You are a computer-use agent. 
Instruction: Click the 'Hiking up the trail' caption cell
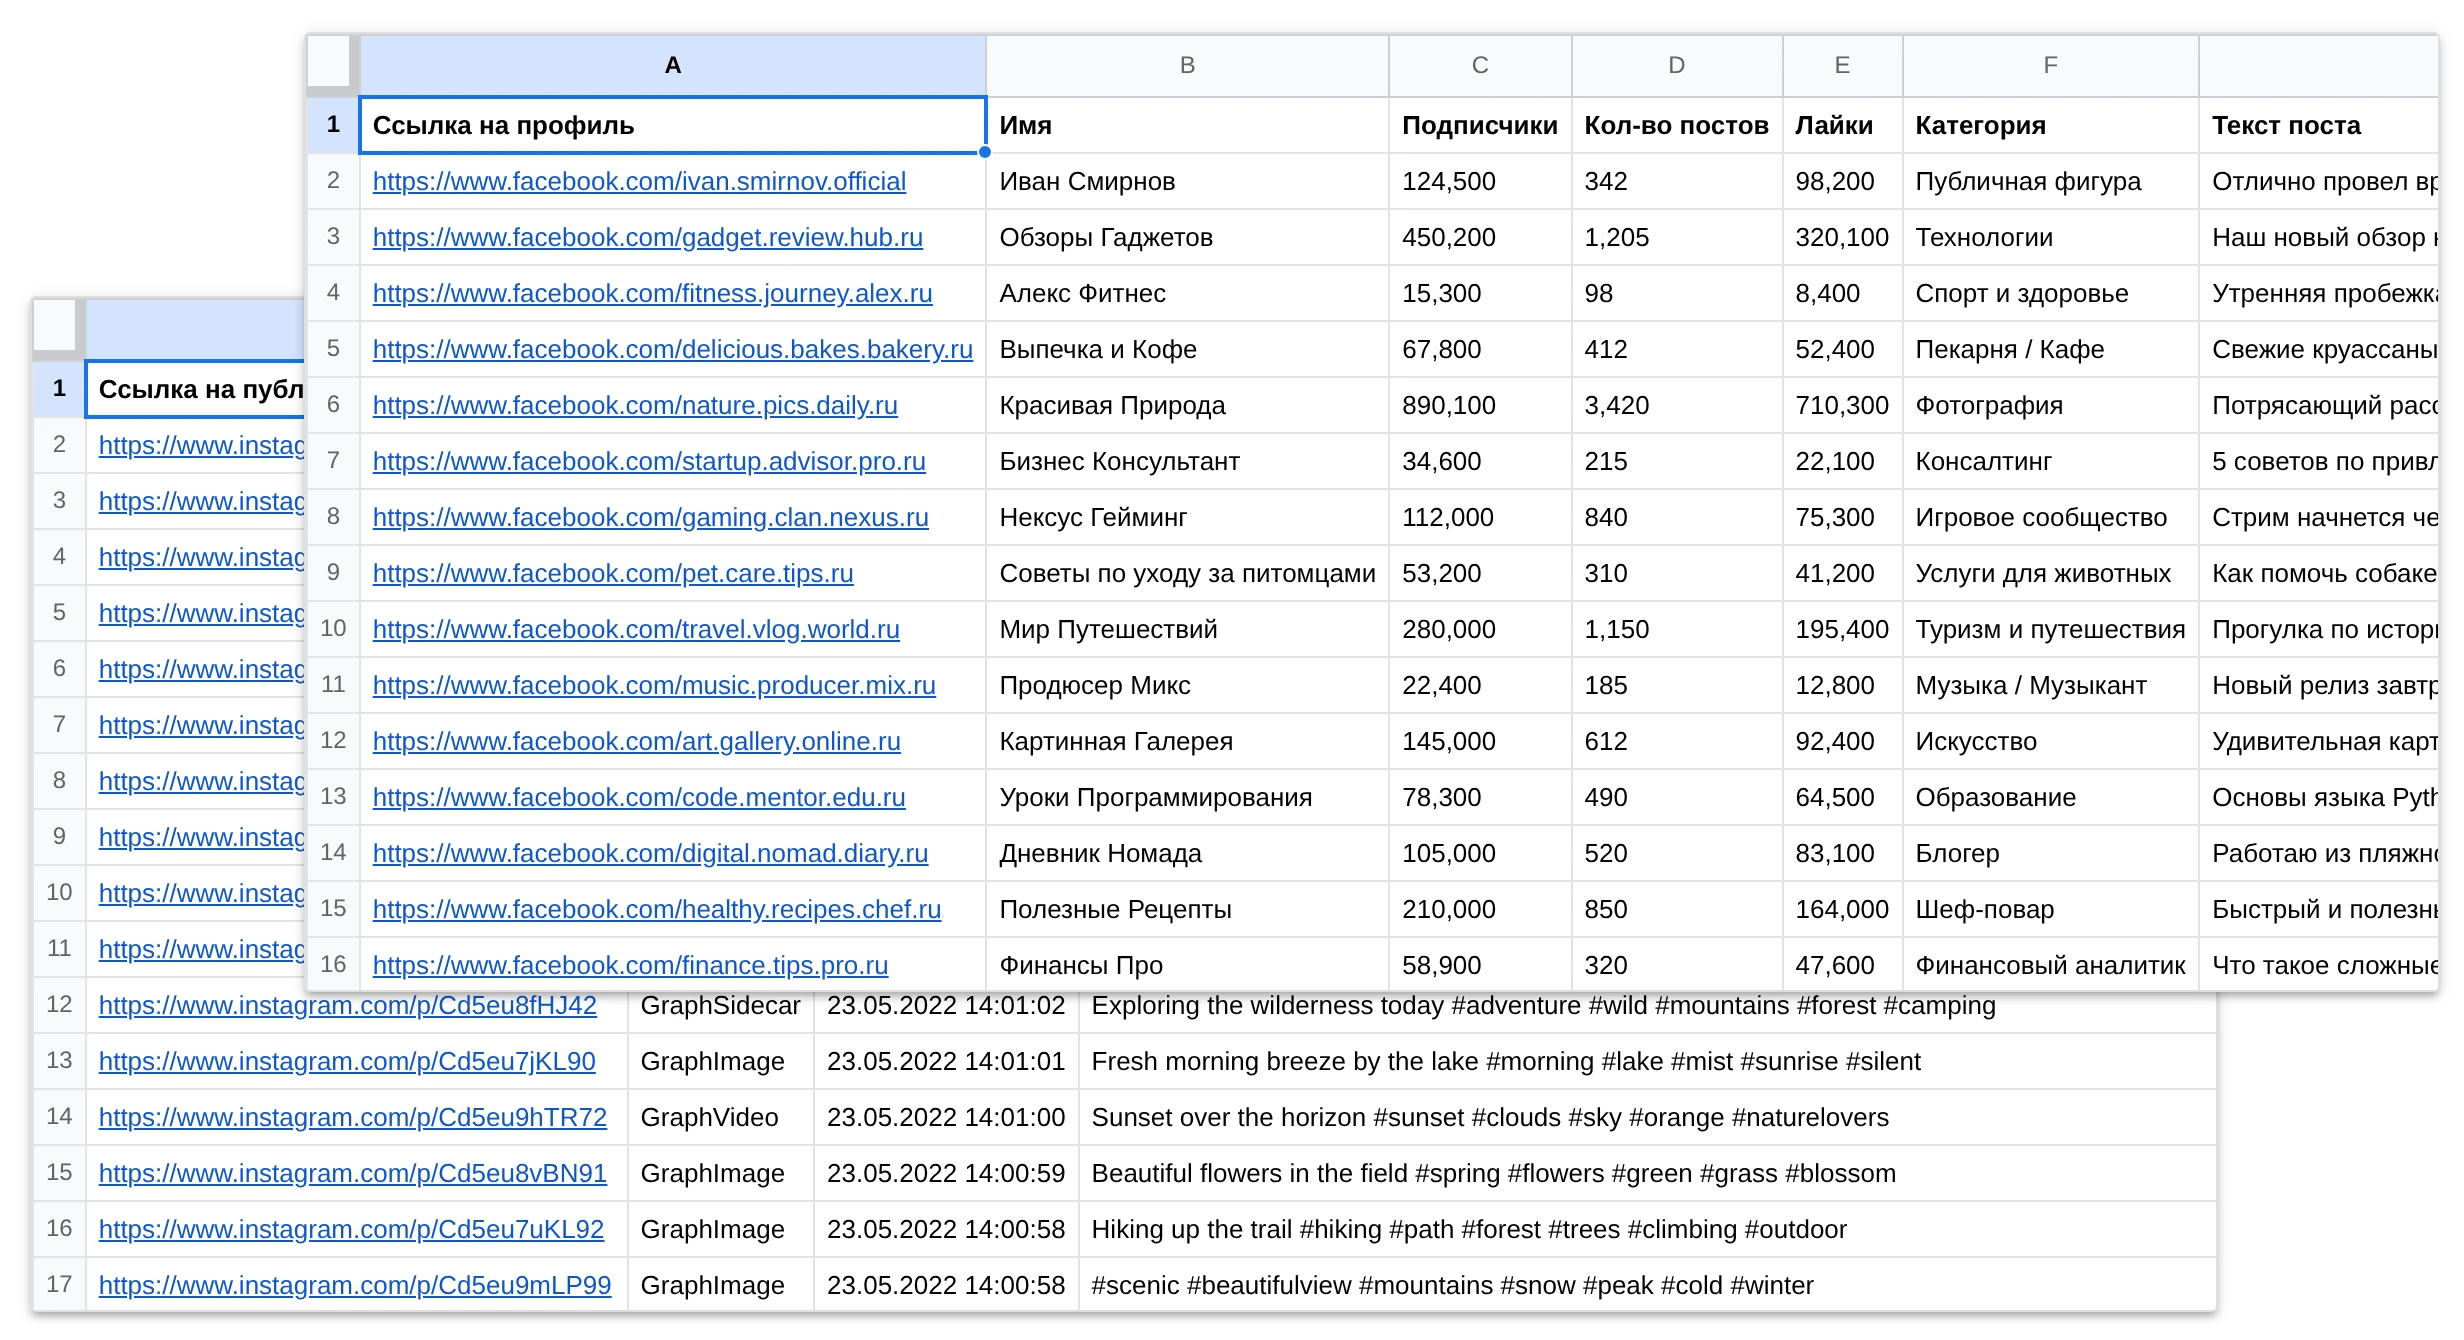[x=1647, y=1229]
